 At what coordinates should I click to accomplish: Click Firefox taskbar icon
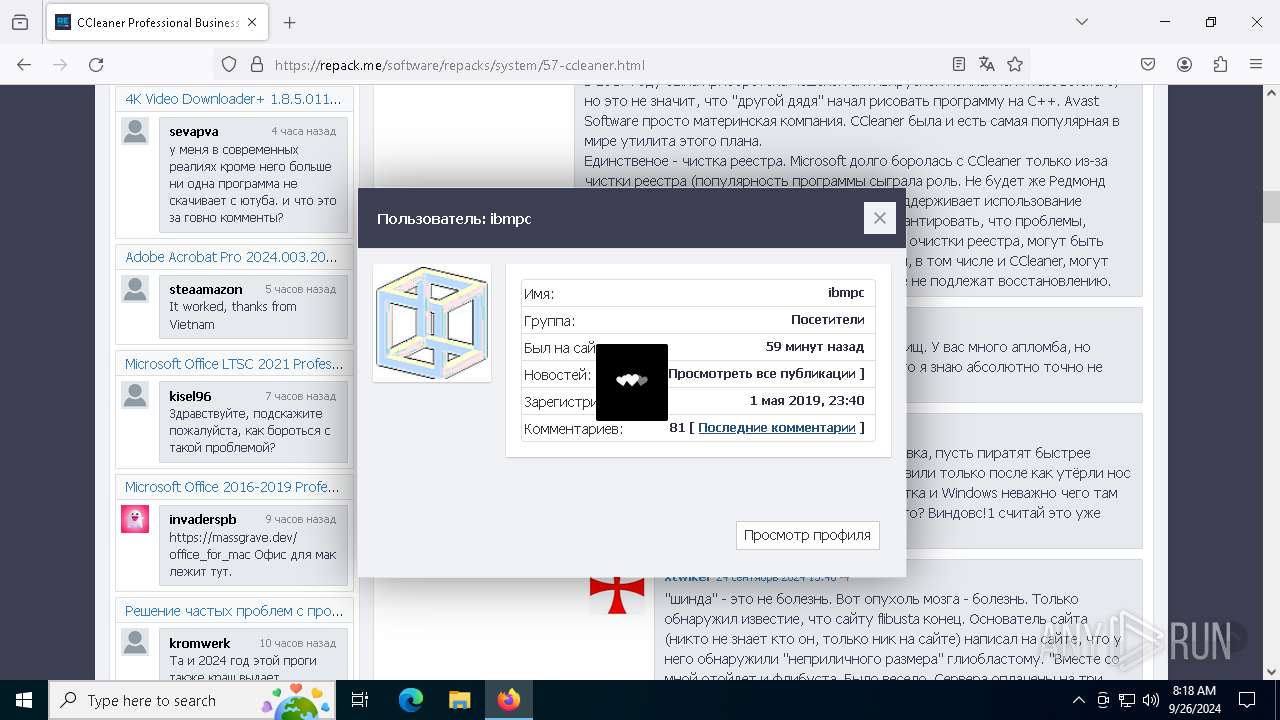[508, 700]
